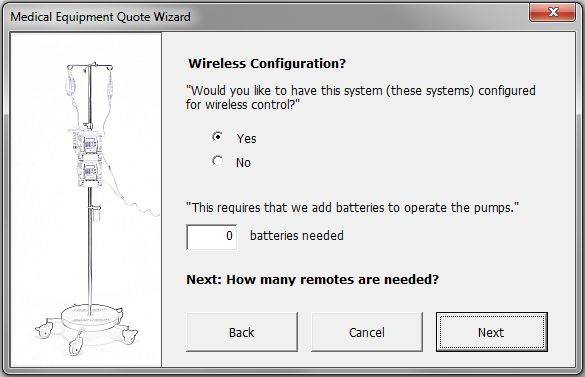This screenshot has width=585, height=377.
Task: Go to the previous step with Back
Action: point(242,332)
